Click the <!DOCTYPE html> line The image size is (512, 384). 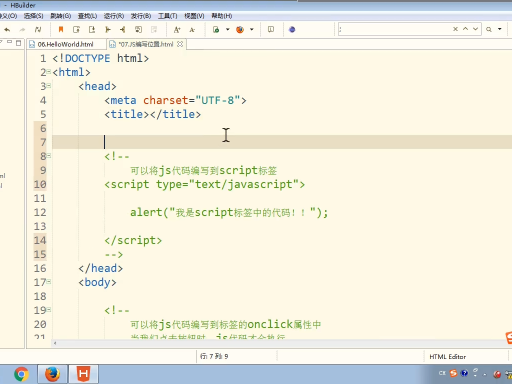tap(101, 58)
